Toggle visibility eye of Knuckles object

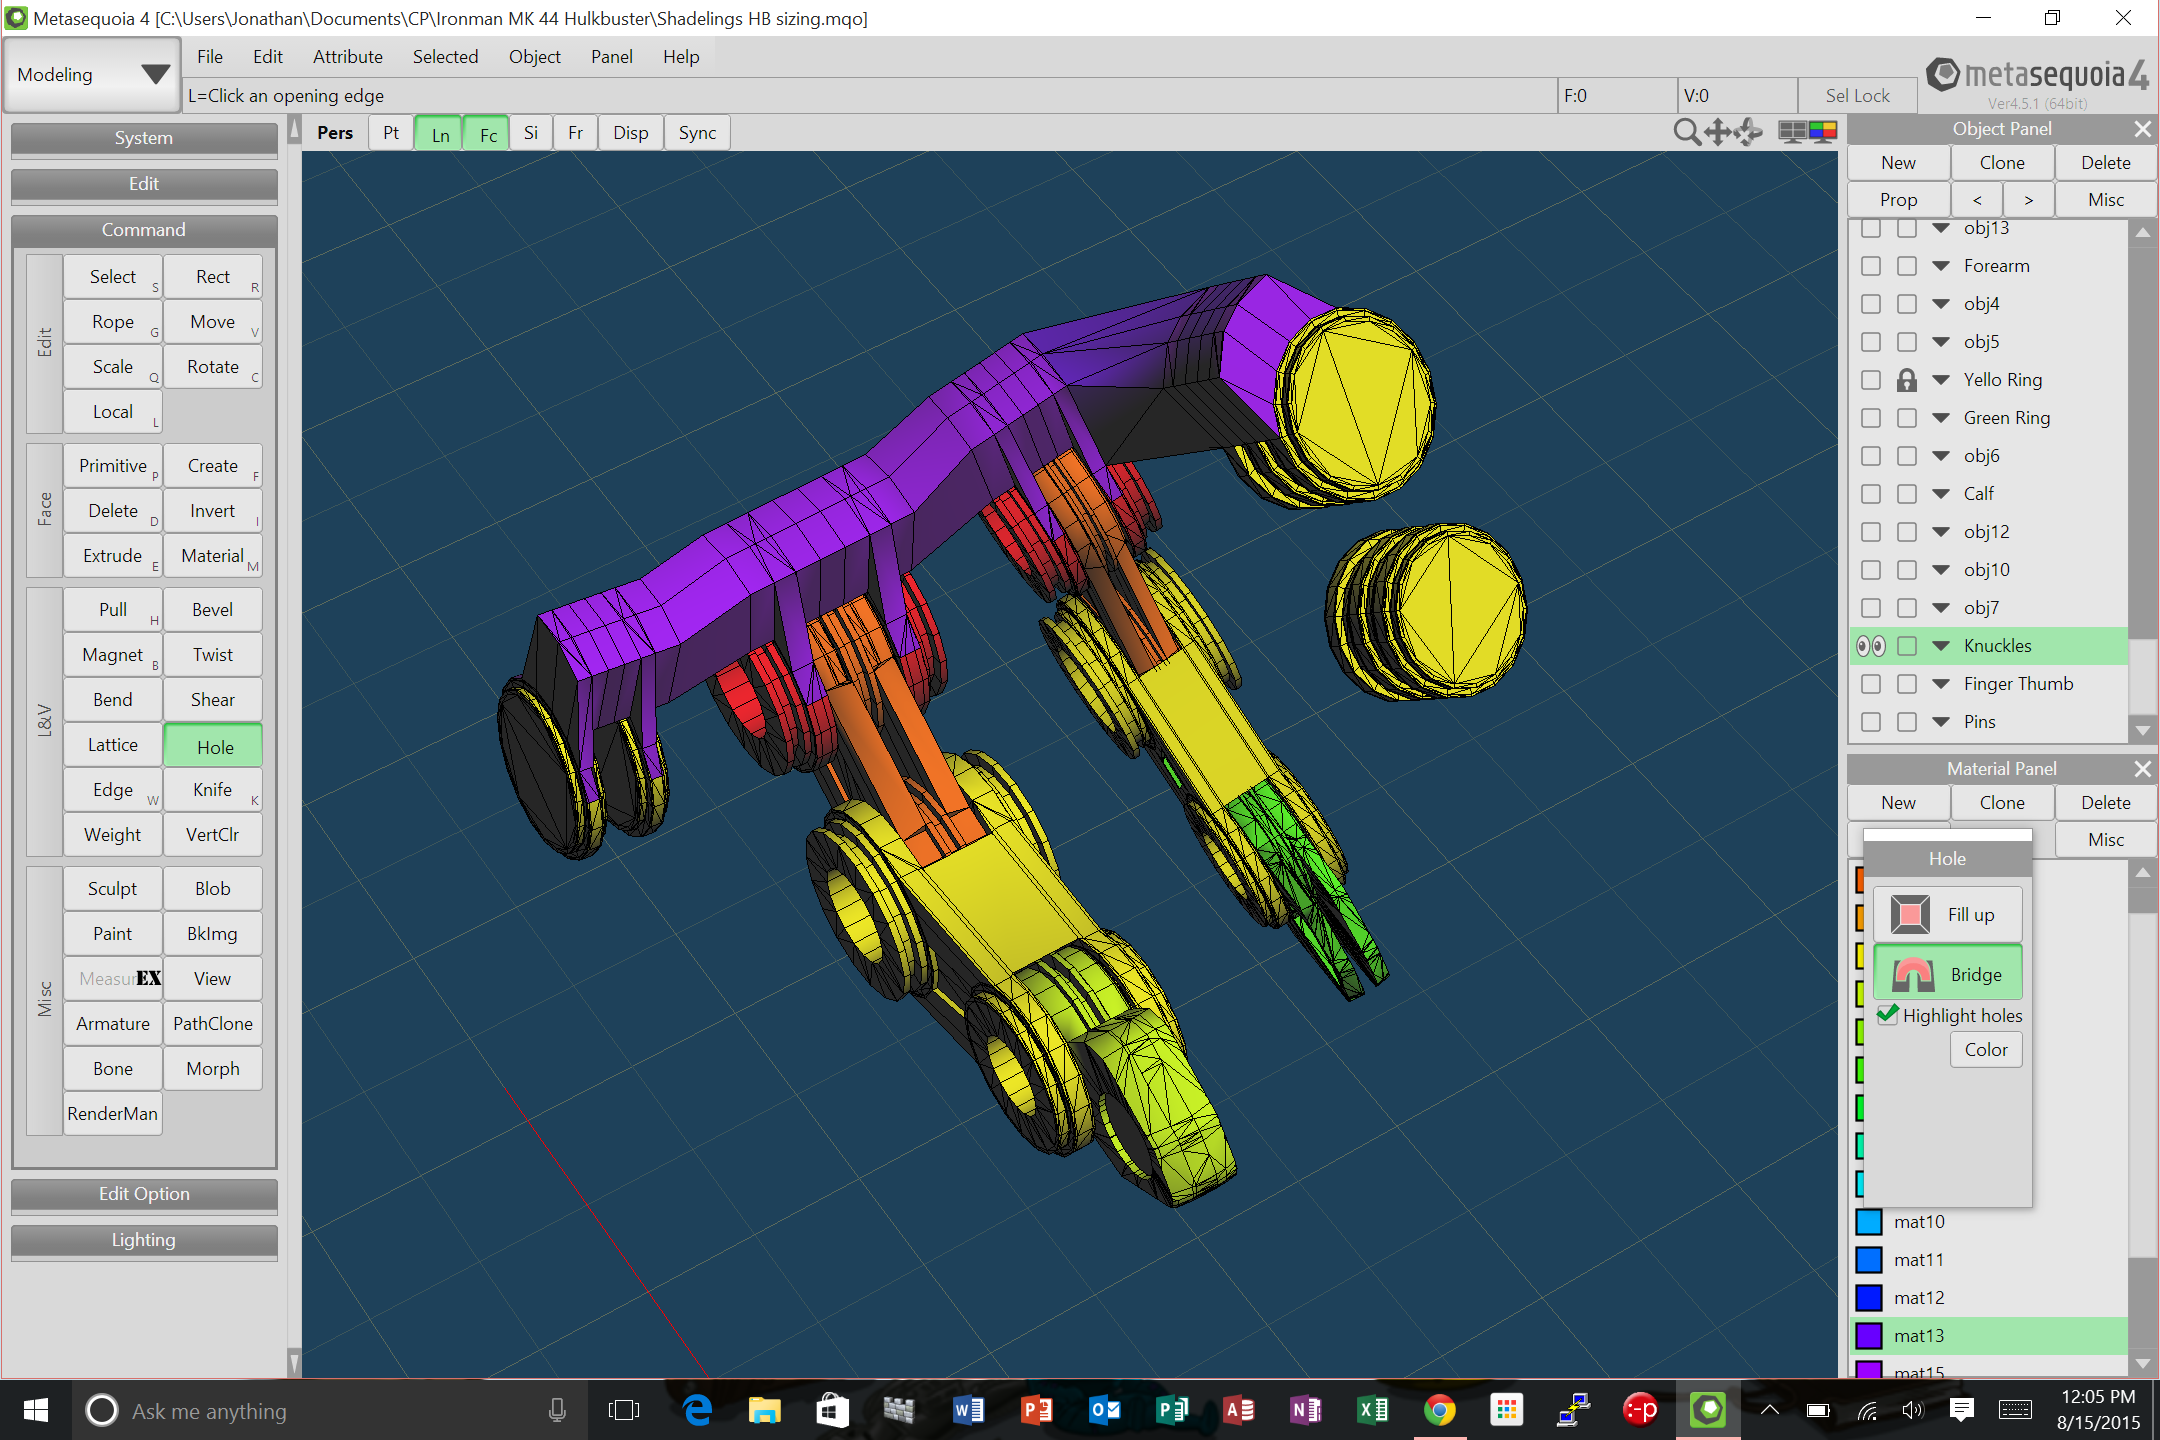click(x=1871, y=646)
